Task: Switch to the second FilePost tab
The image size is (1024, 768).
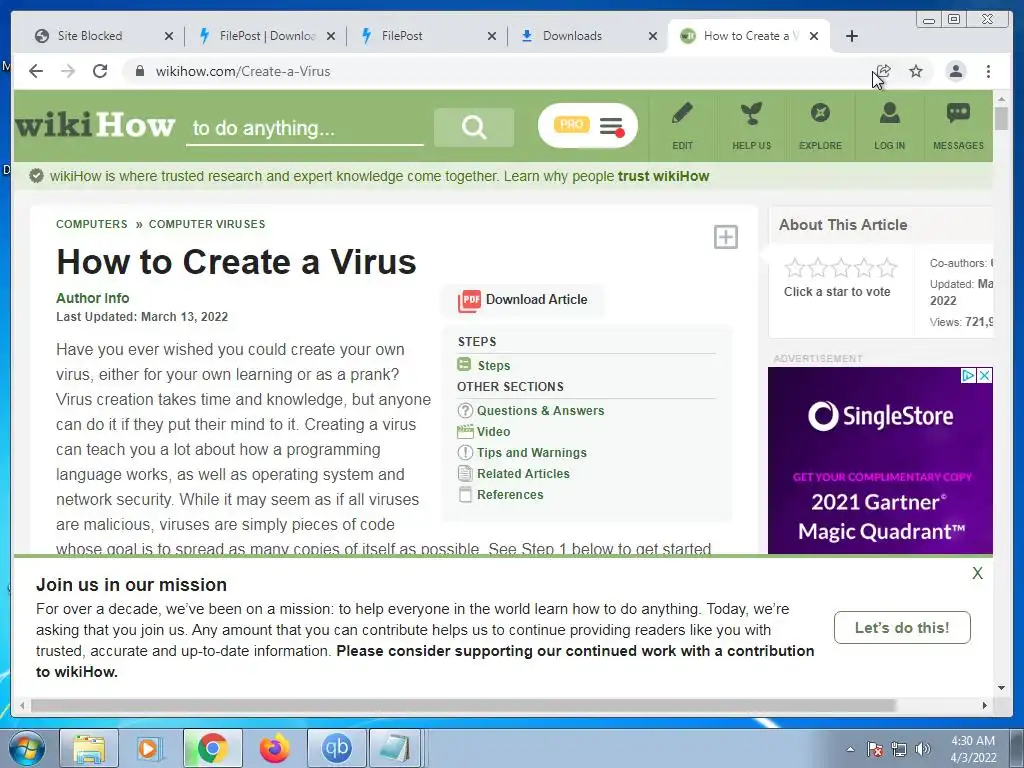Action: click(x=401, y=36)
